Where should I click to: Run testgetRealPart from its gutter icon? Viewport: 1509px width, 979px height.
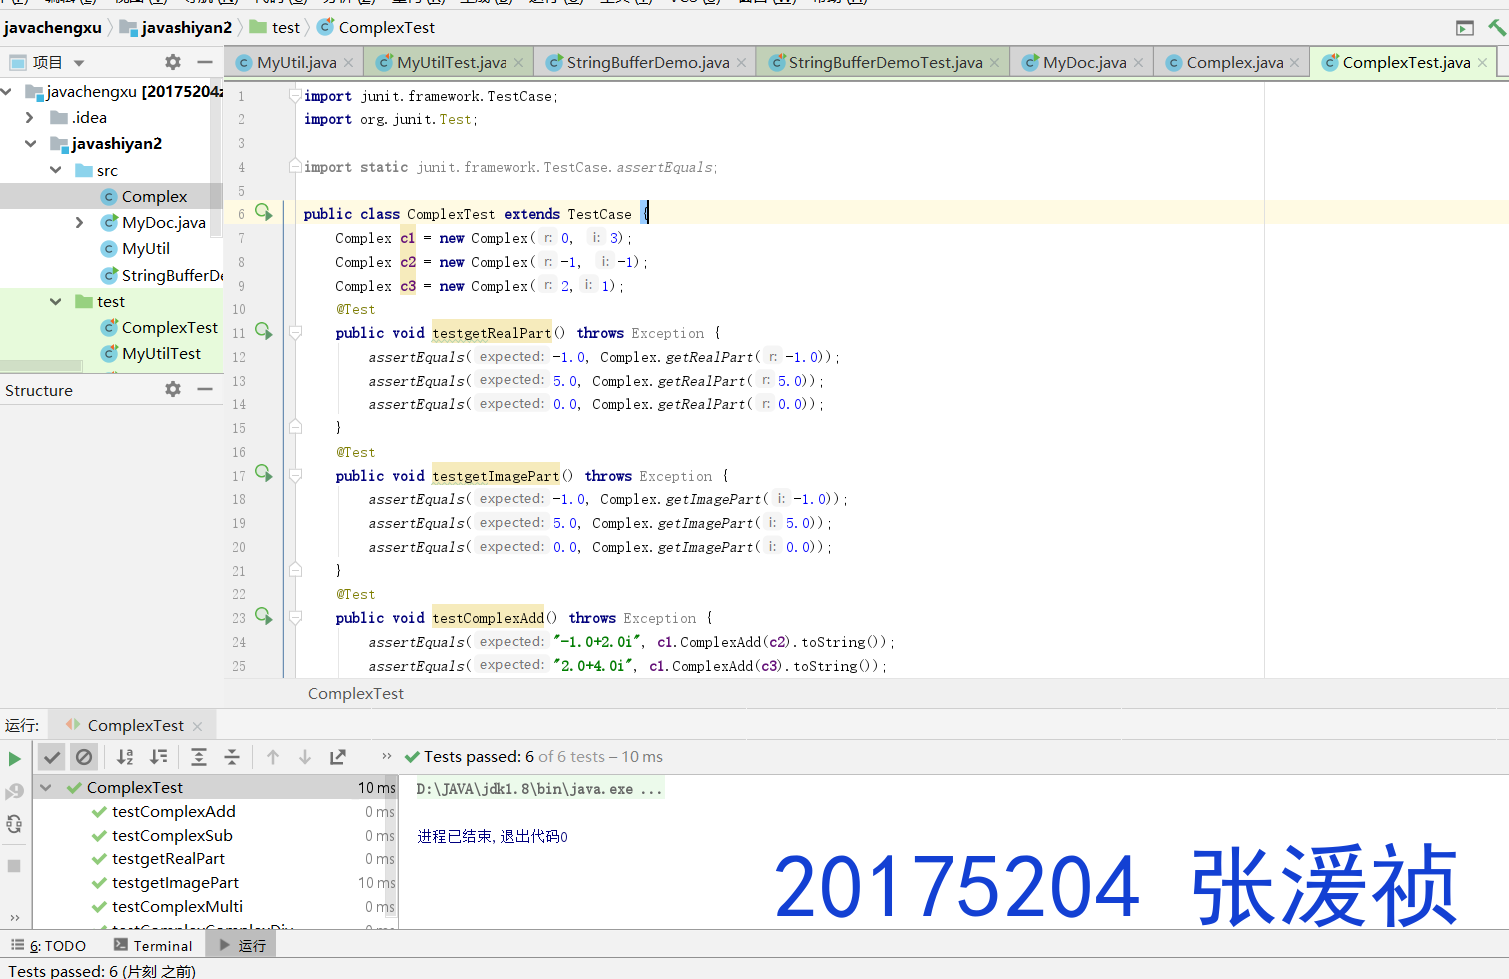click(264, 331)
